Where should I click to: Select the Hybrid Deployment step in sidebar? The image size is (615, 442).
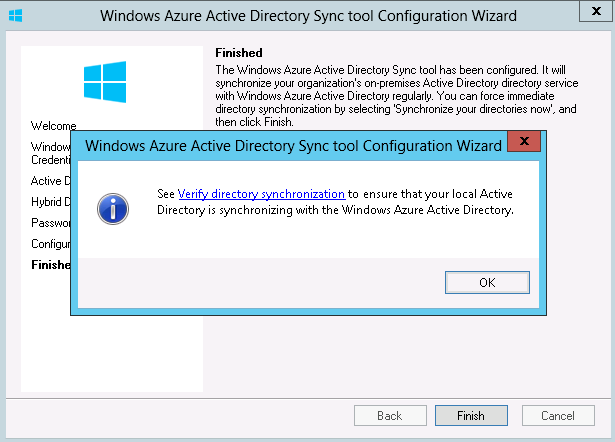[51, 202]
